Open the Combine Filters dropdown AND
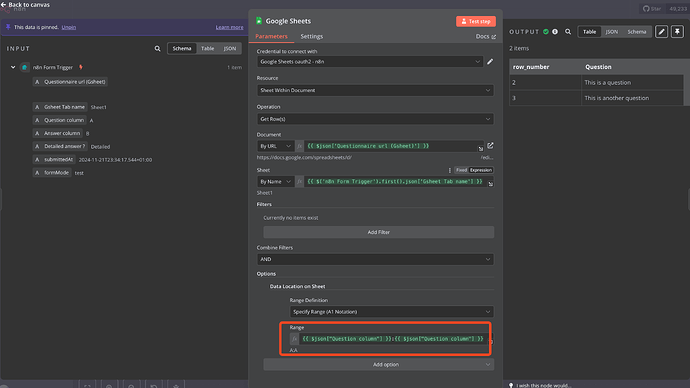 [375, 260]
